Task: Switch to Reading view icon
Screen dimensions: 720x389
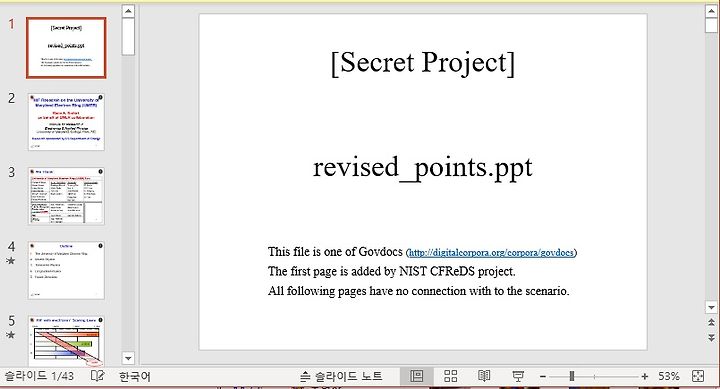Action: pos(484,377)
